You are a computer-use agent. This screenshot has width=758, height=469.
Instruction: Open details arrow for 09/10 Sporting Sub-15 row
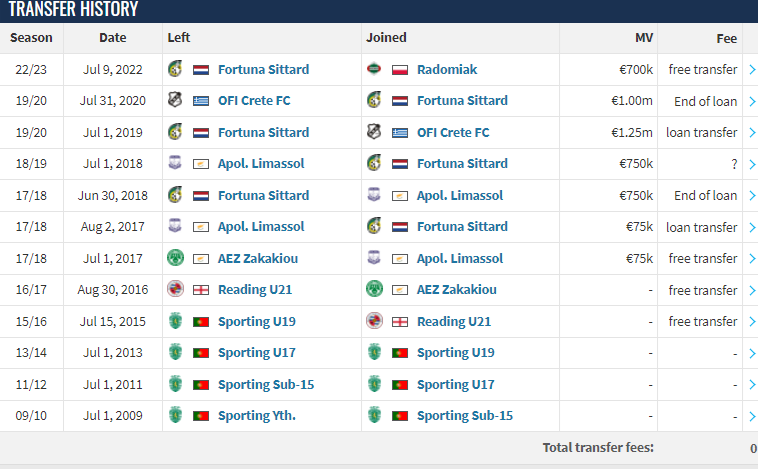[752, 416]
